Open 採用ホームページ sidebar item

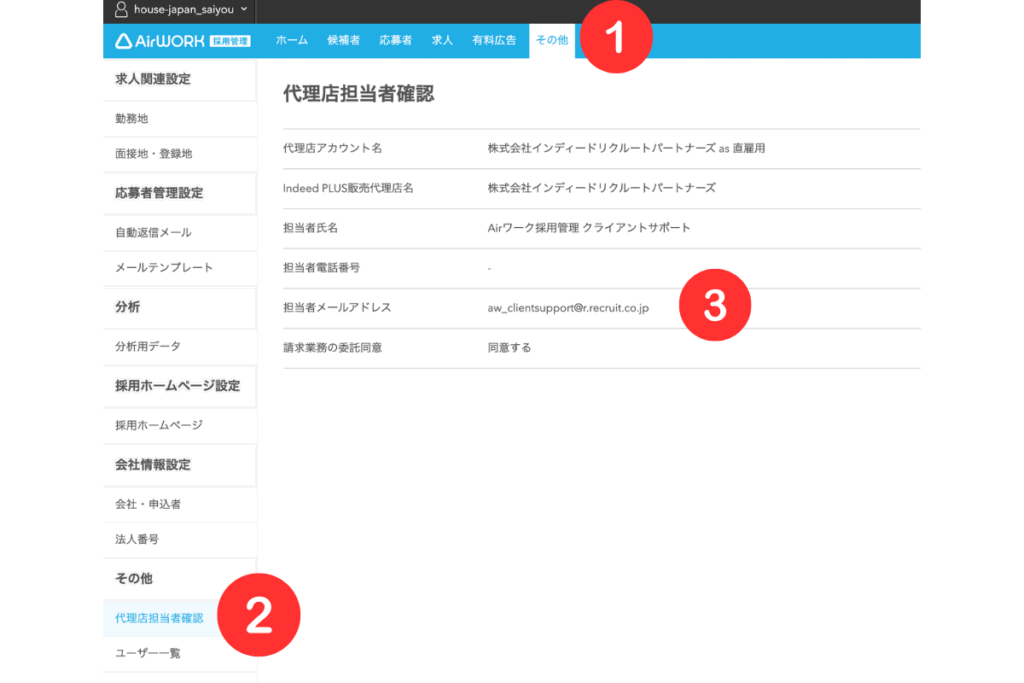tap(180, 426)
